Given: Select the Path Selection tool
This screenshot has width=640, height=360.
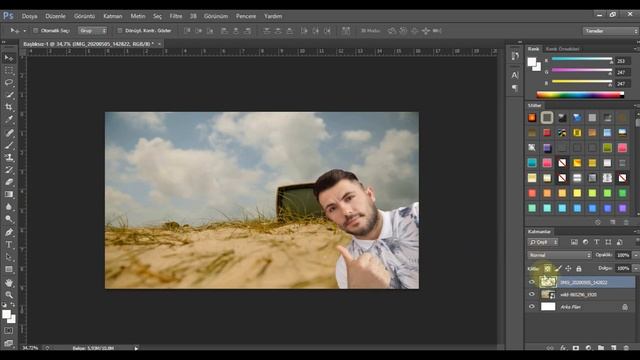Looking at the screenshot, I should (9, 257).
